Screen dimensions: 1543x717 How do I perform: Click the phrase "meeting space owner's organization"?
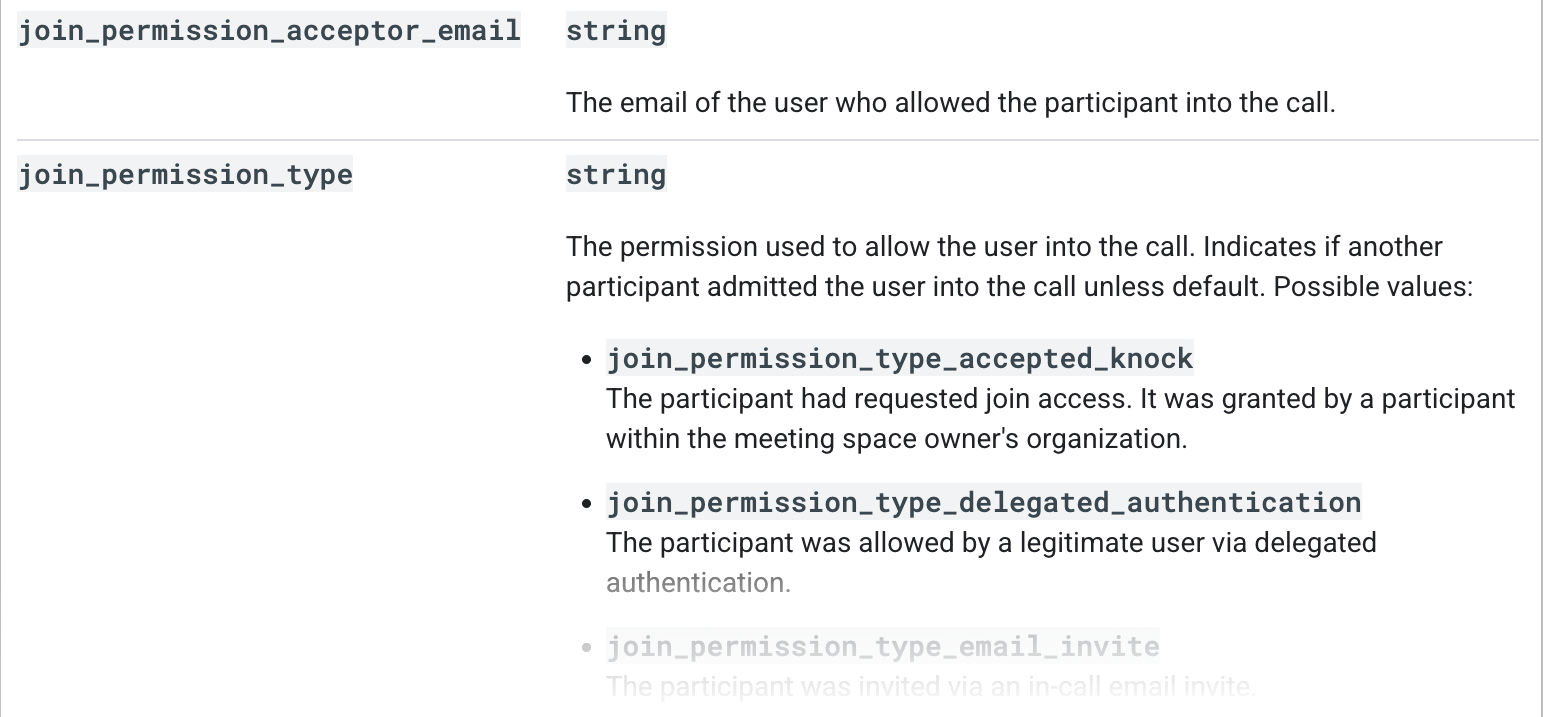coord(935,438)
